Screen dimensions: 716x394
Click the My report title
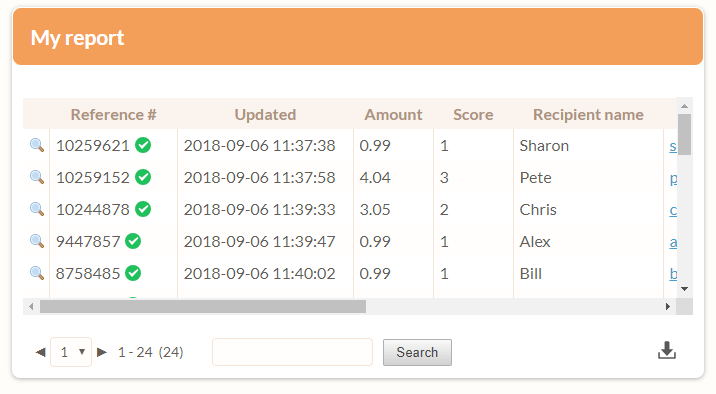77,37
